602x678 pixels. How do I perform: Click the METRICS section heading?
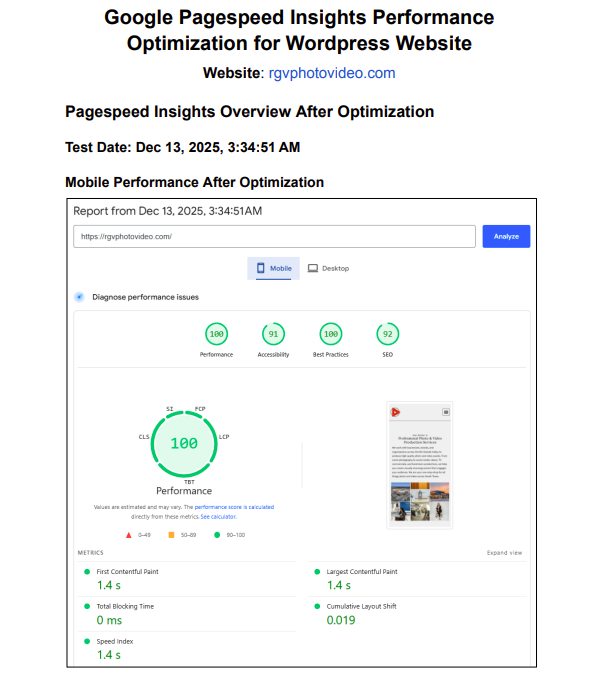pyautogui.click(x=90, y=553)
